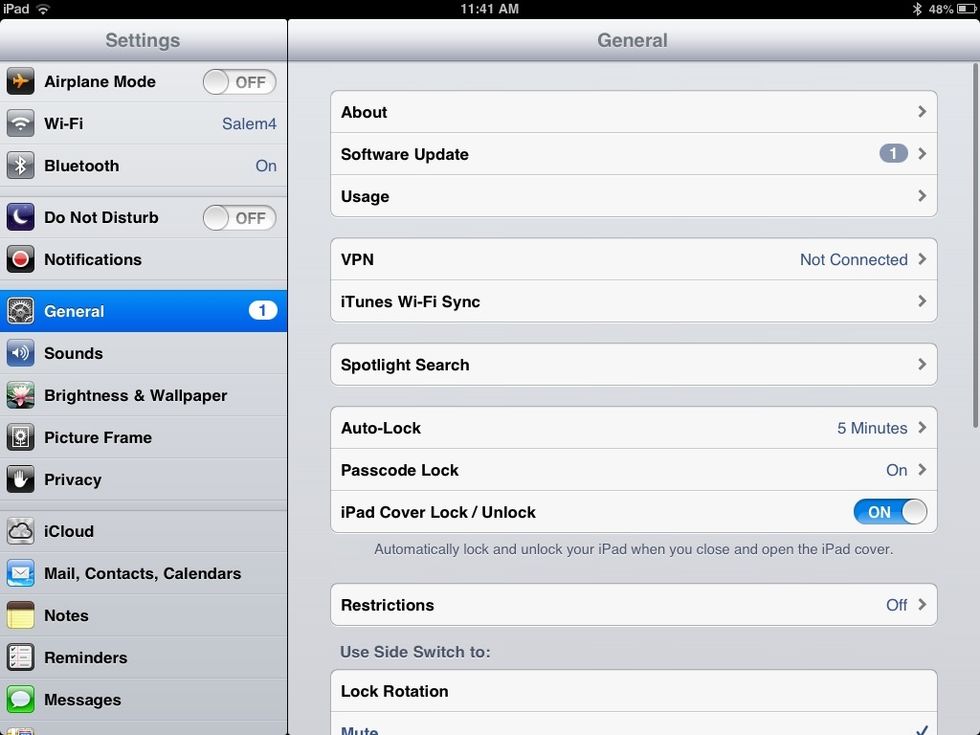This screenshot has width=980, height=735.
Task: Select iCloud in the Settings sidebar
Action: 143,531
